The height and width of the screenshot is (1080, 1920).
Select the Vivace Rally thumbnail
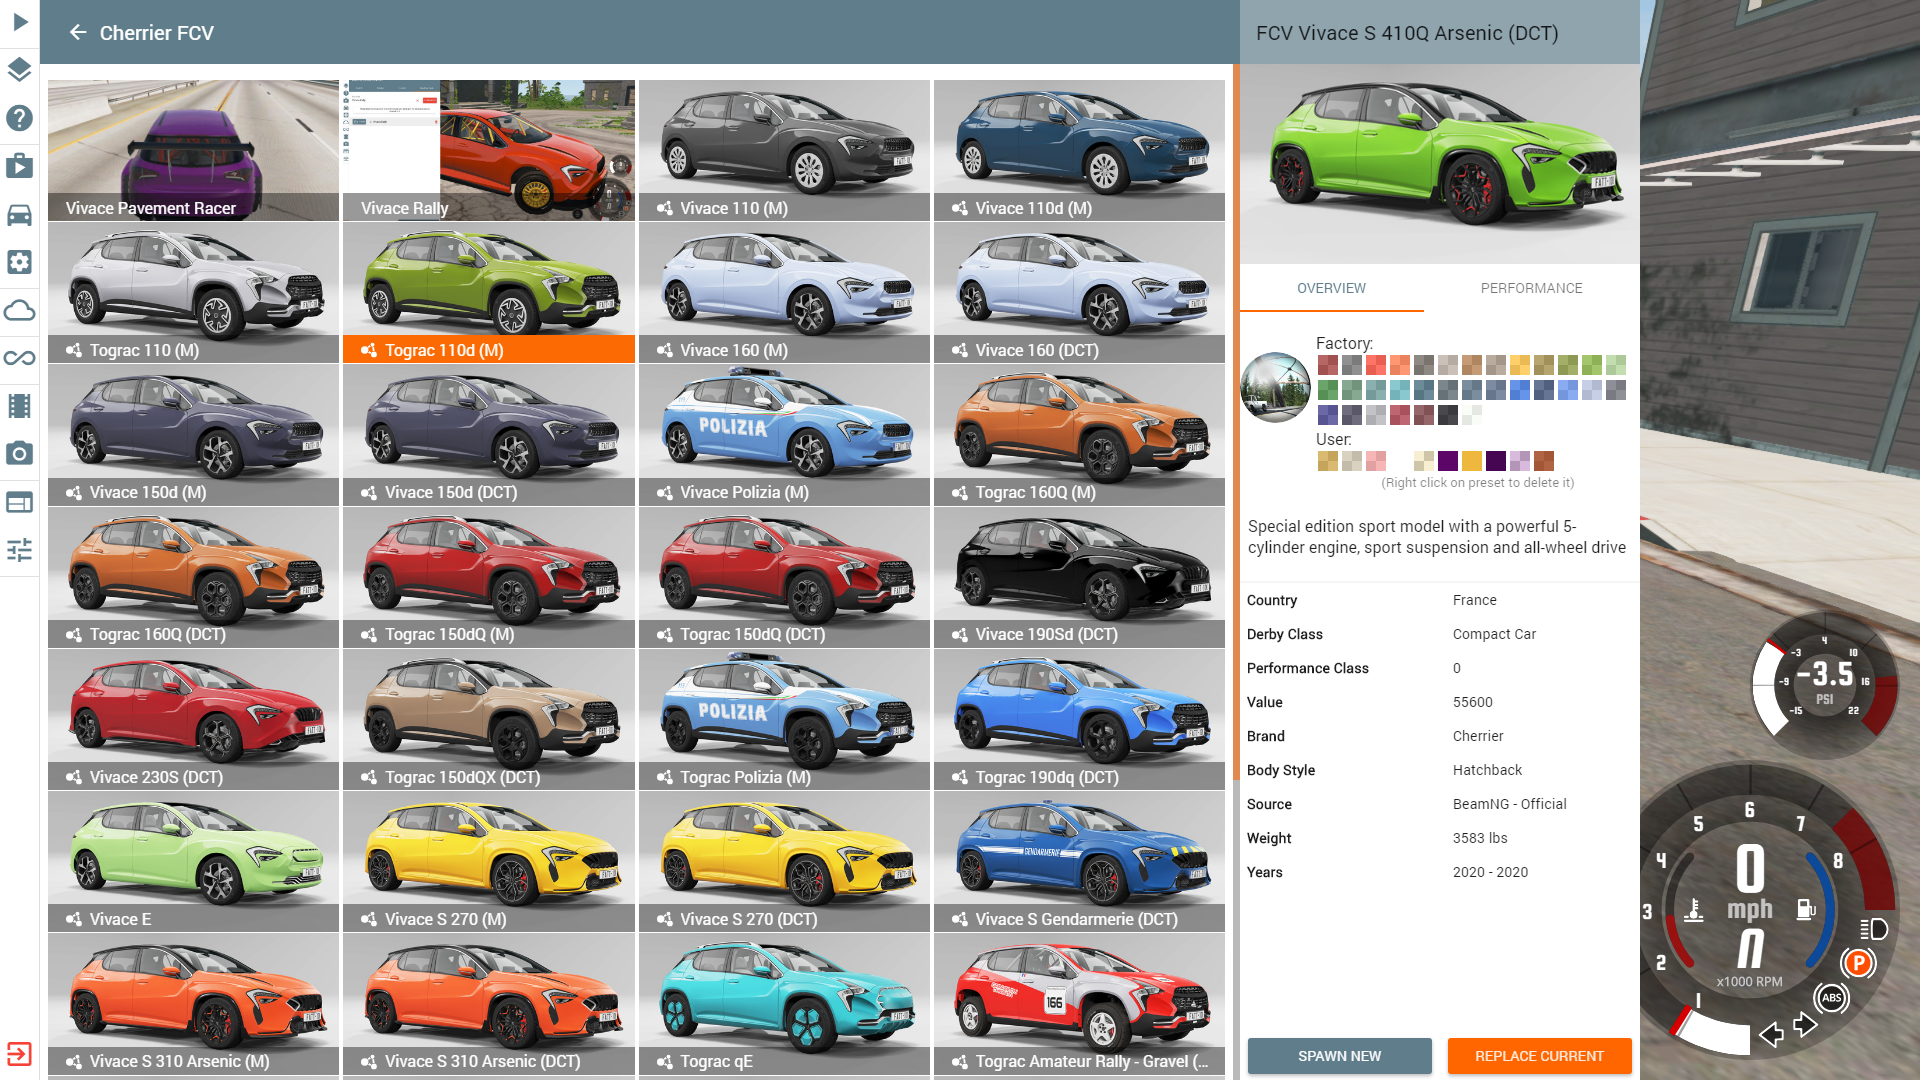[x=489, y=150]
